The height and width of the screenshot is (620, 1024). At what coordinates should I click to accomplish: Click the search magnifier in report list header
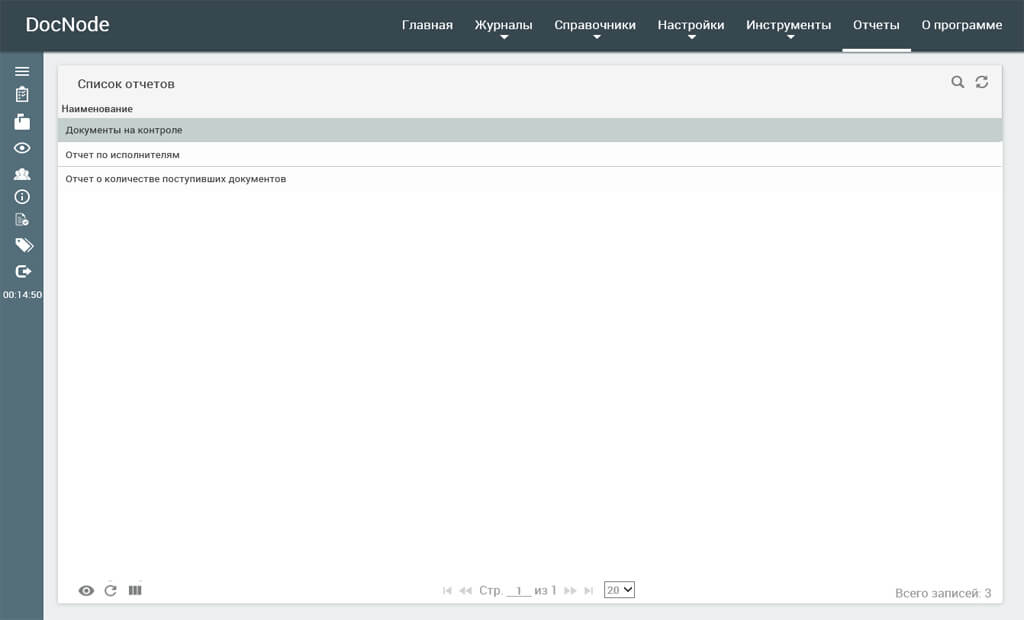point(957,82)
